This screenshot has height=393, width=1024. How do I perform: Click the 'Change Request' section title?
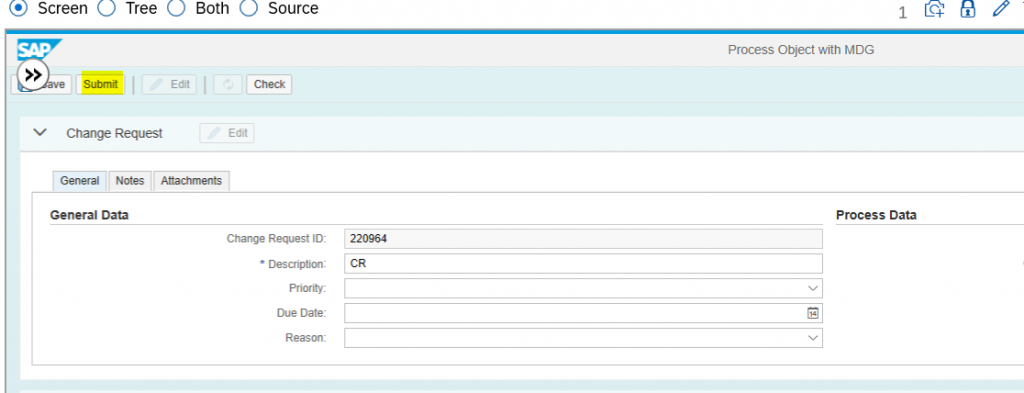pyautogui.click(x=114, y=133)
